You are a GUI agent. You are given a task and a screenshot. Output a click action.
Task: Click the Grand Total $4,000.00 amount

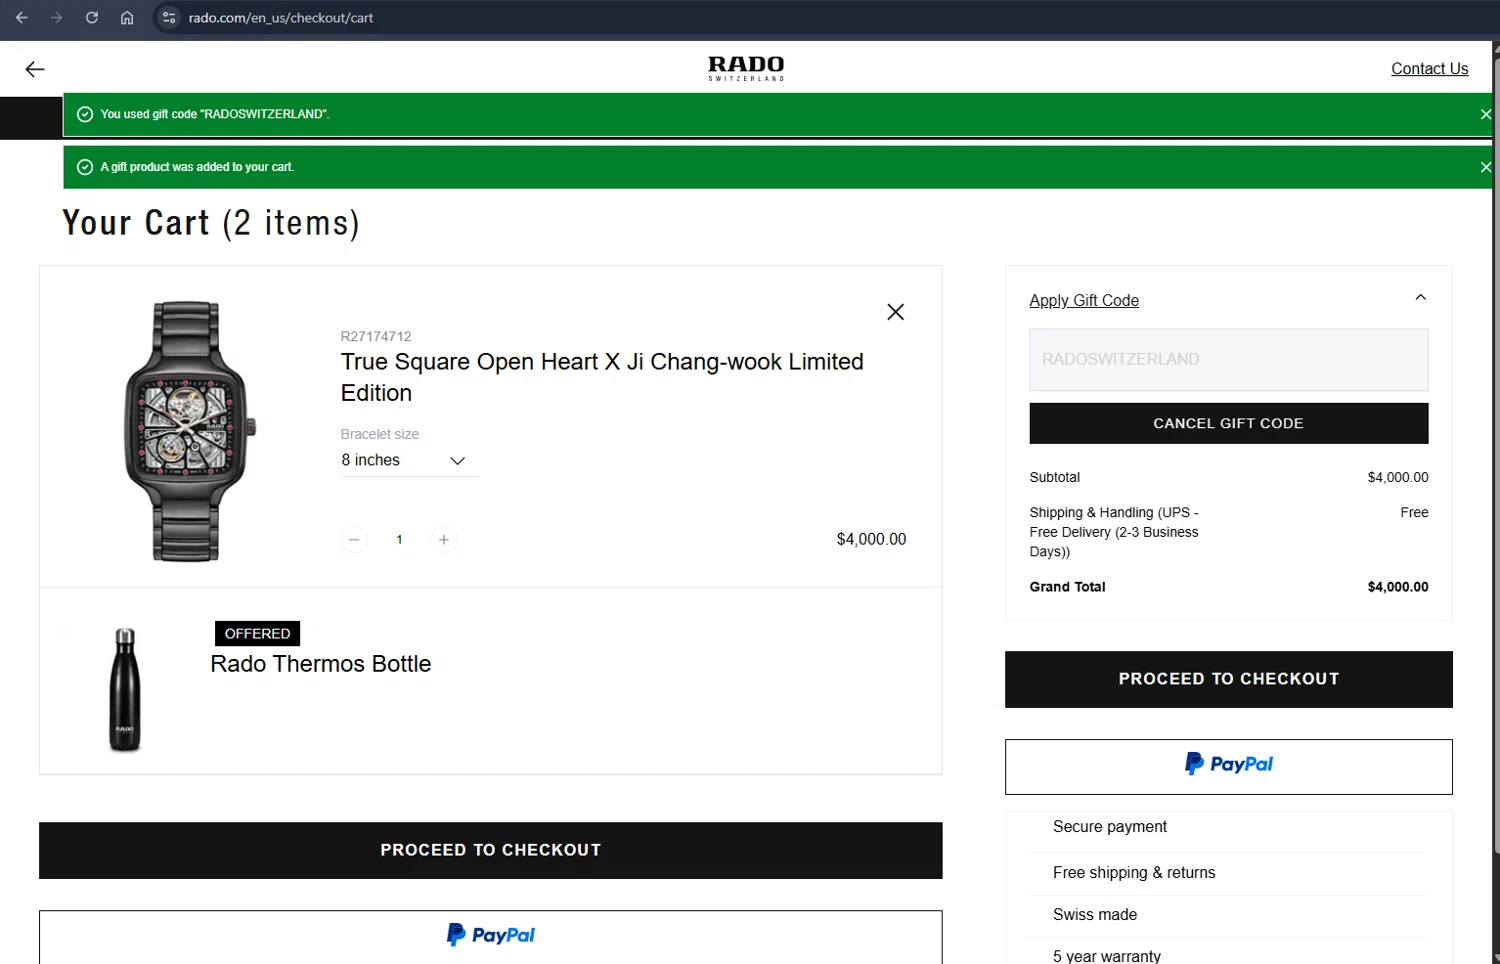(x=1398, y=587)
